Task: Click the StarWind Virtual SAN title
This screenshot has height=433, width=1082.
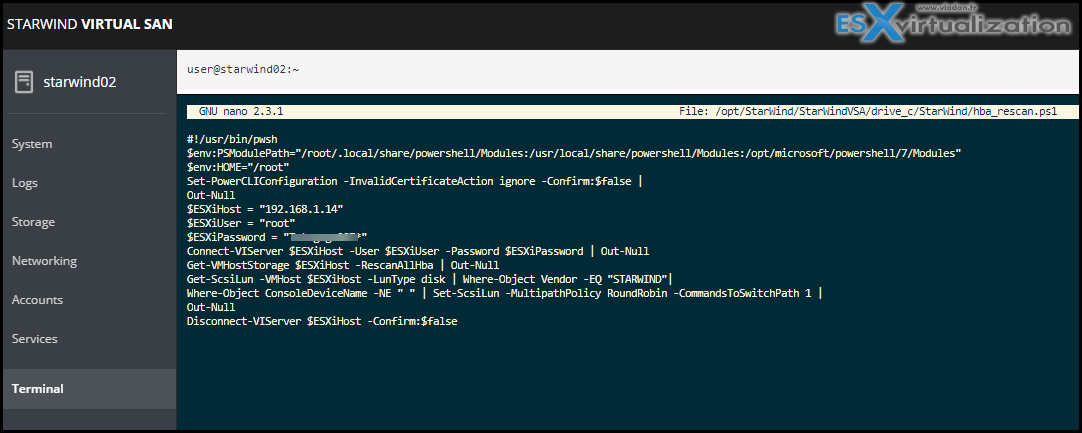Action: [90, 24]
